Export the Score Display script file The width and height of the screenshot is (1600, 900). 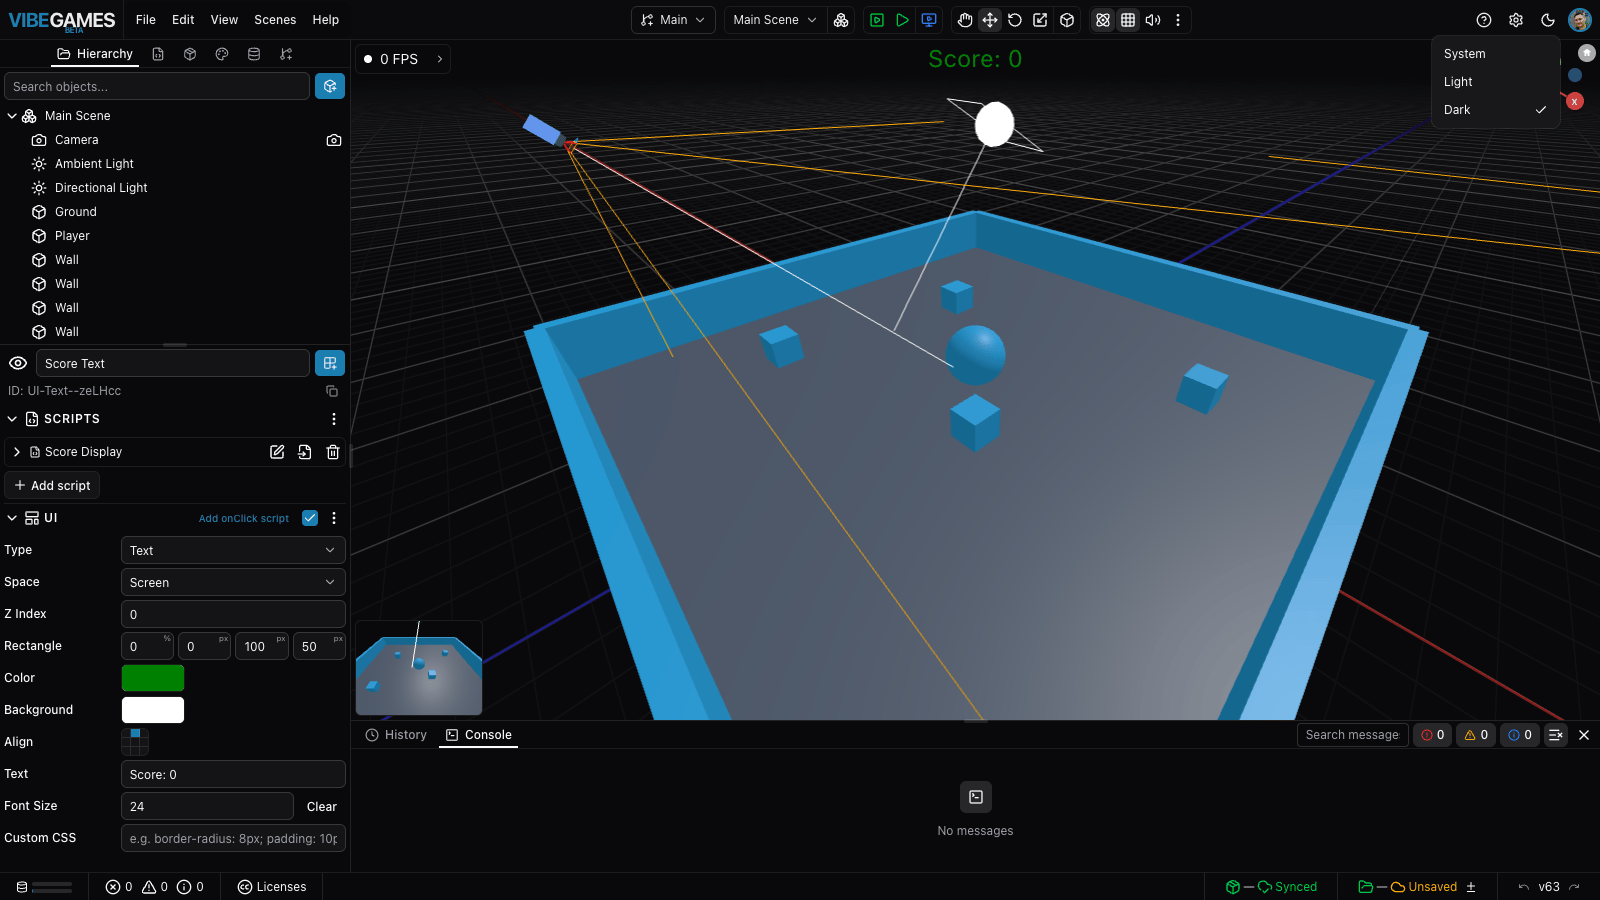[x=305, y=452]
